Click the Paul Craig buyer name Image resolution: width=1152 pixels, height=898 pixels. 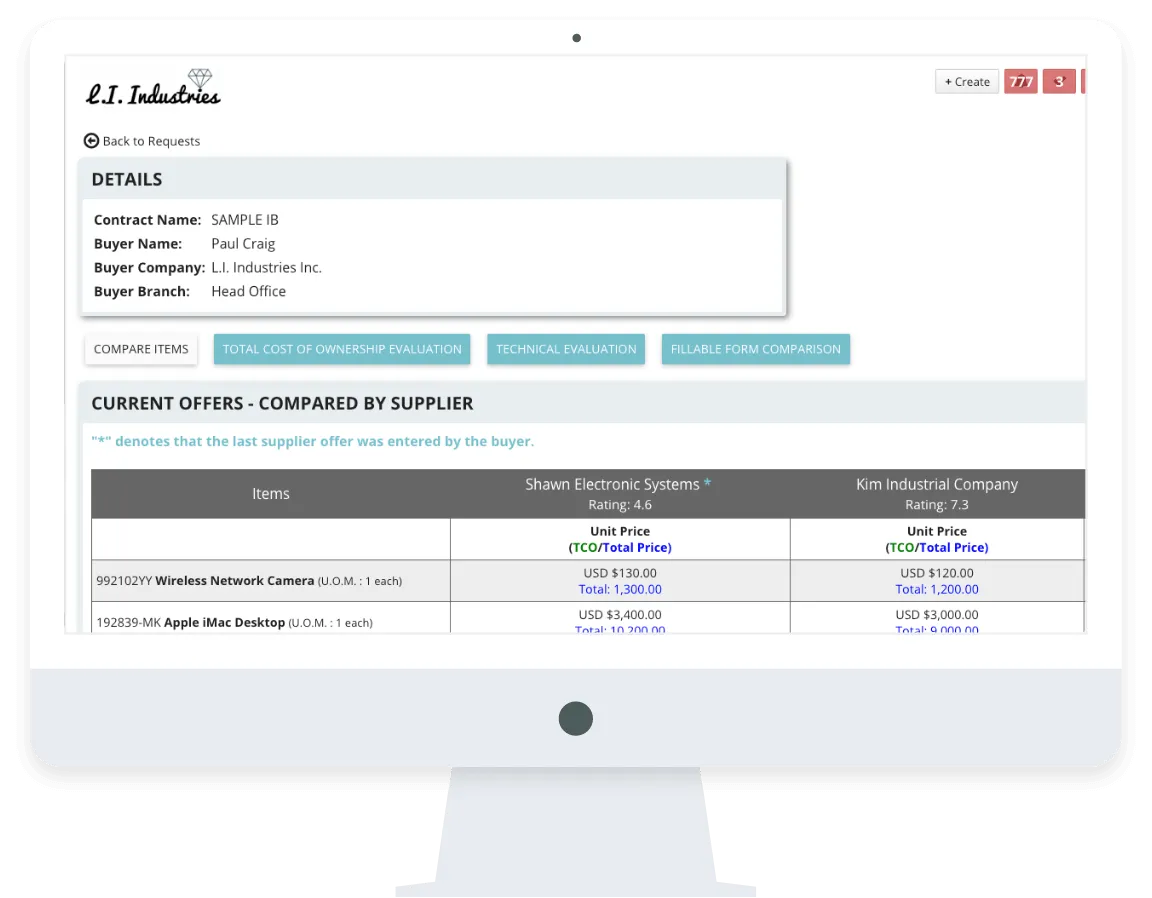243,243
